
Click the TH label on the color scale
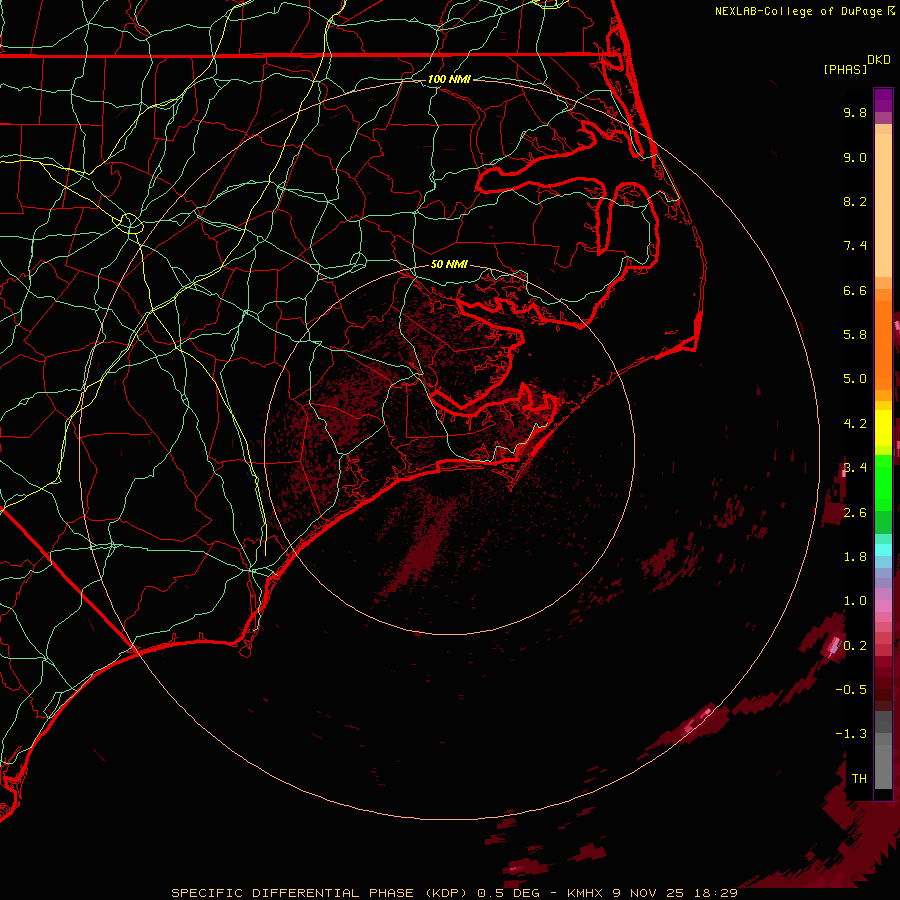859,779
